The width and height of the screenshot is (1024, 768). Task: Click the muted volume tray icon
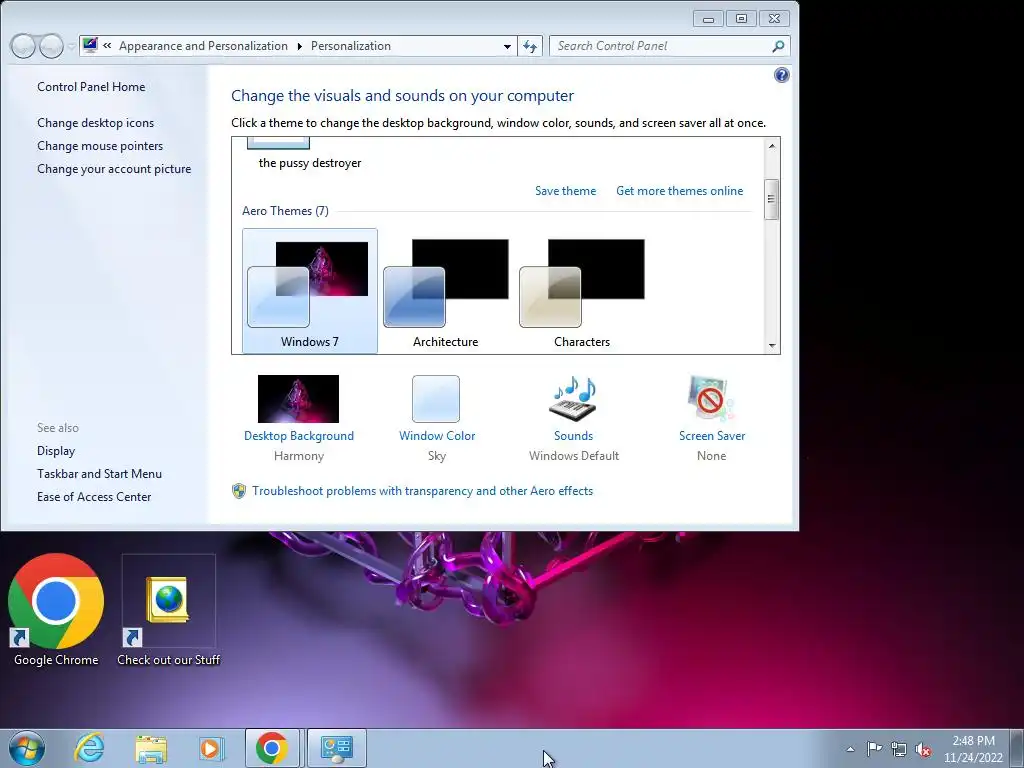923,749
